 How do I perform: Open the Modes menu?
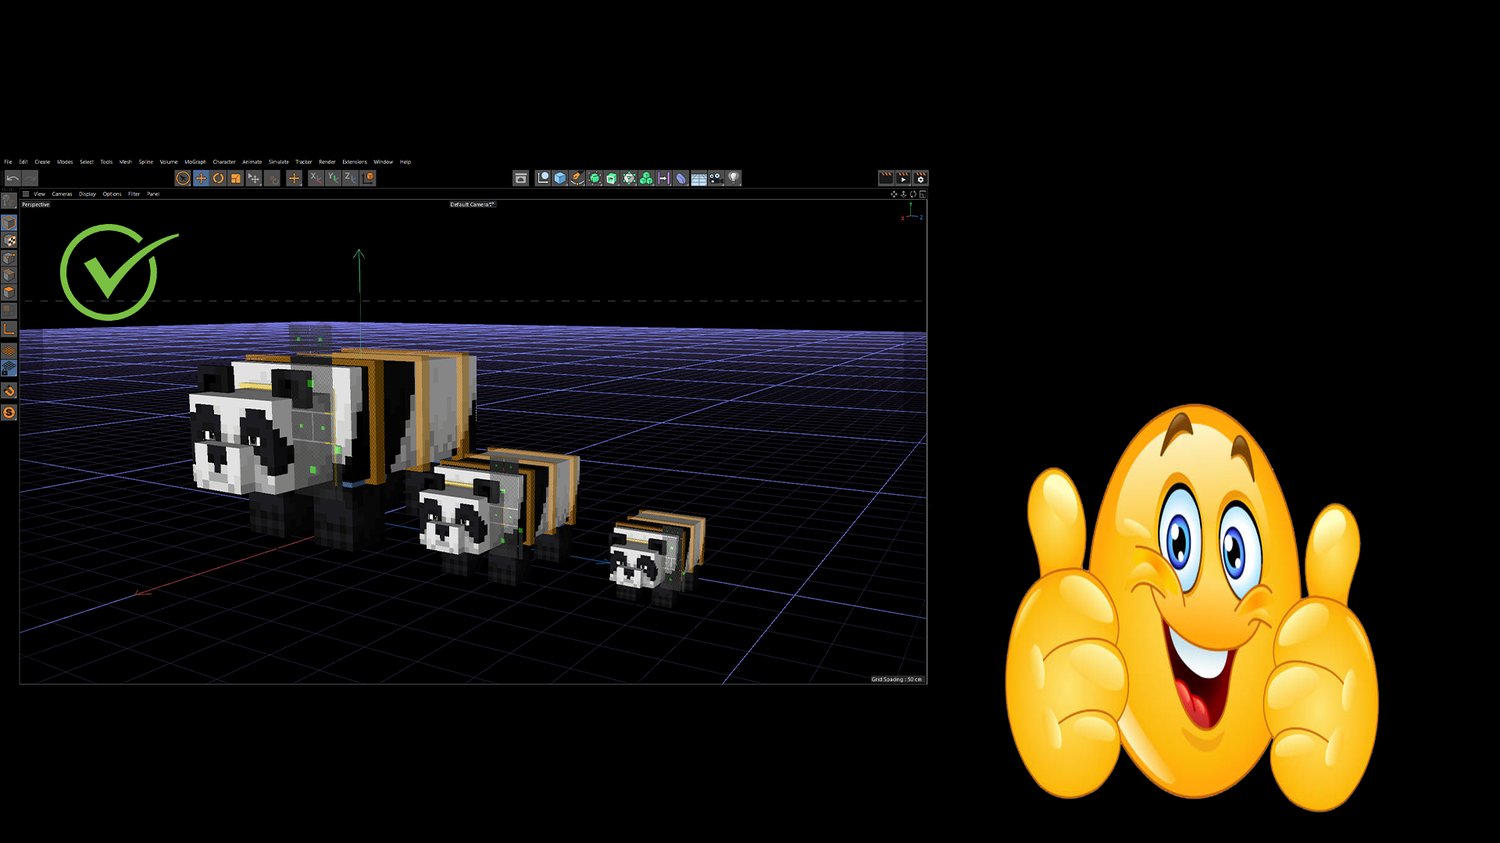[65, 162]
